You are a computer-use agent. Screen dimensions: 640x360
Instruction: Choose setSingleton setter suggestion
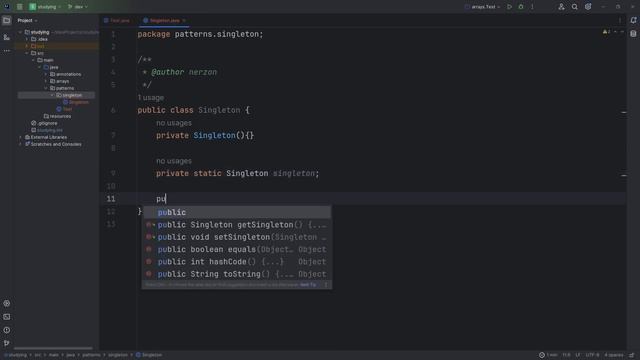tap(237, 237)
